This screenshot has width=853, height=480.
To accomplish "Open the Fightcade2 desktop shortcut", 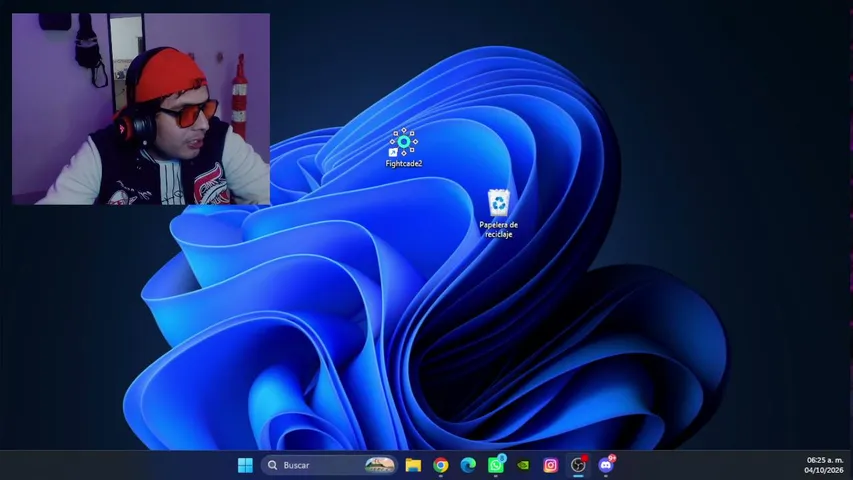I will (x=404, y=147).
